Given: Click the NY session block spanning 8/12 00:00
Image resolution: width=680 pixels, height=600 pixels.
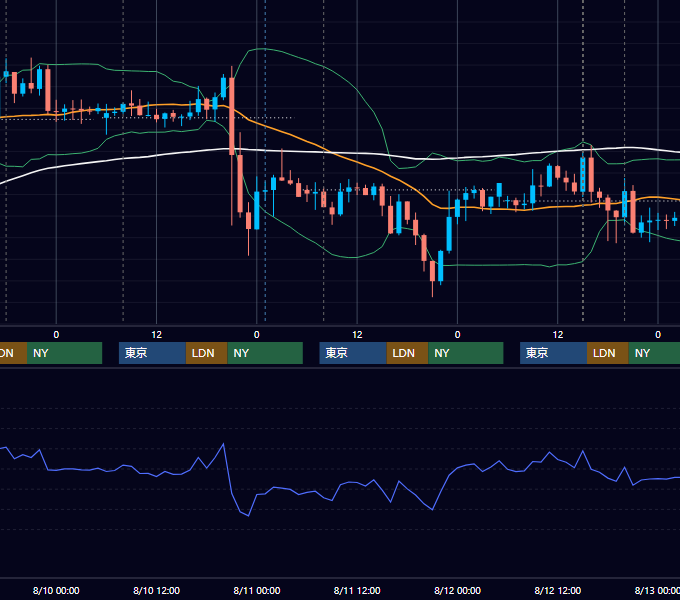Looking at the screenshot, I should point(466,353).
